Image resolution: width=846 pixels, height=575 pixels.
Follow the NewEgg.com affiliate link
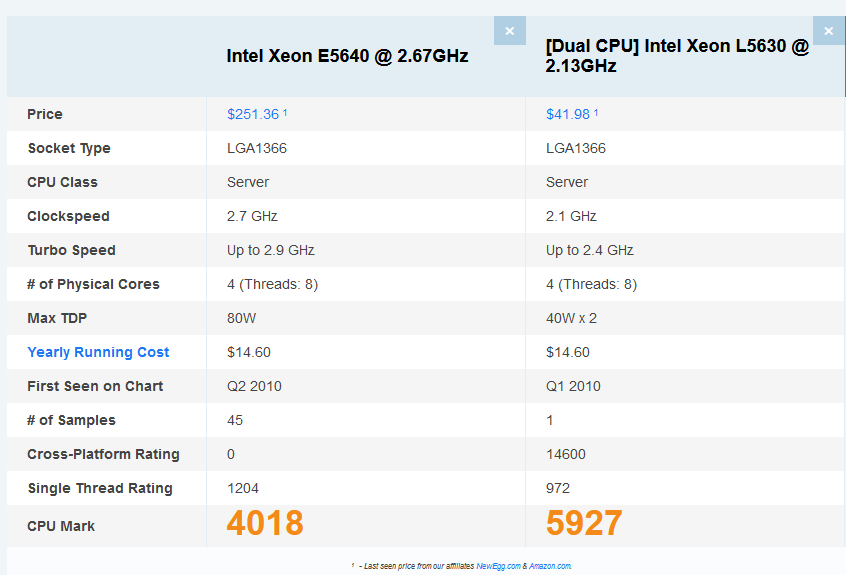coord(498,566)
